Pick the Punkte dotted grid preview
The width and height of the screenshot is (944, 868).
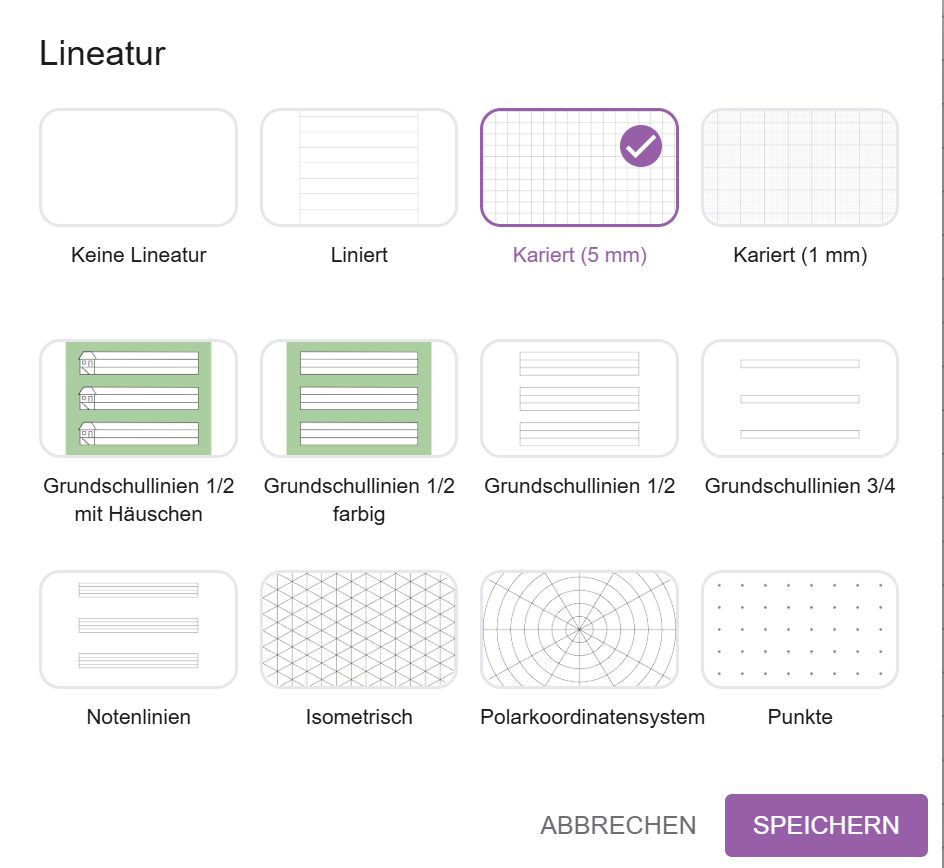[x=800, y=630]
